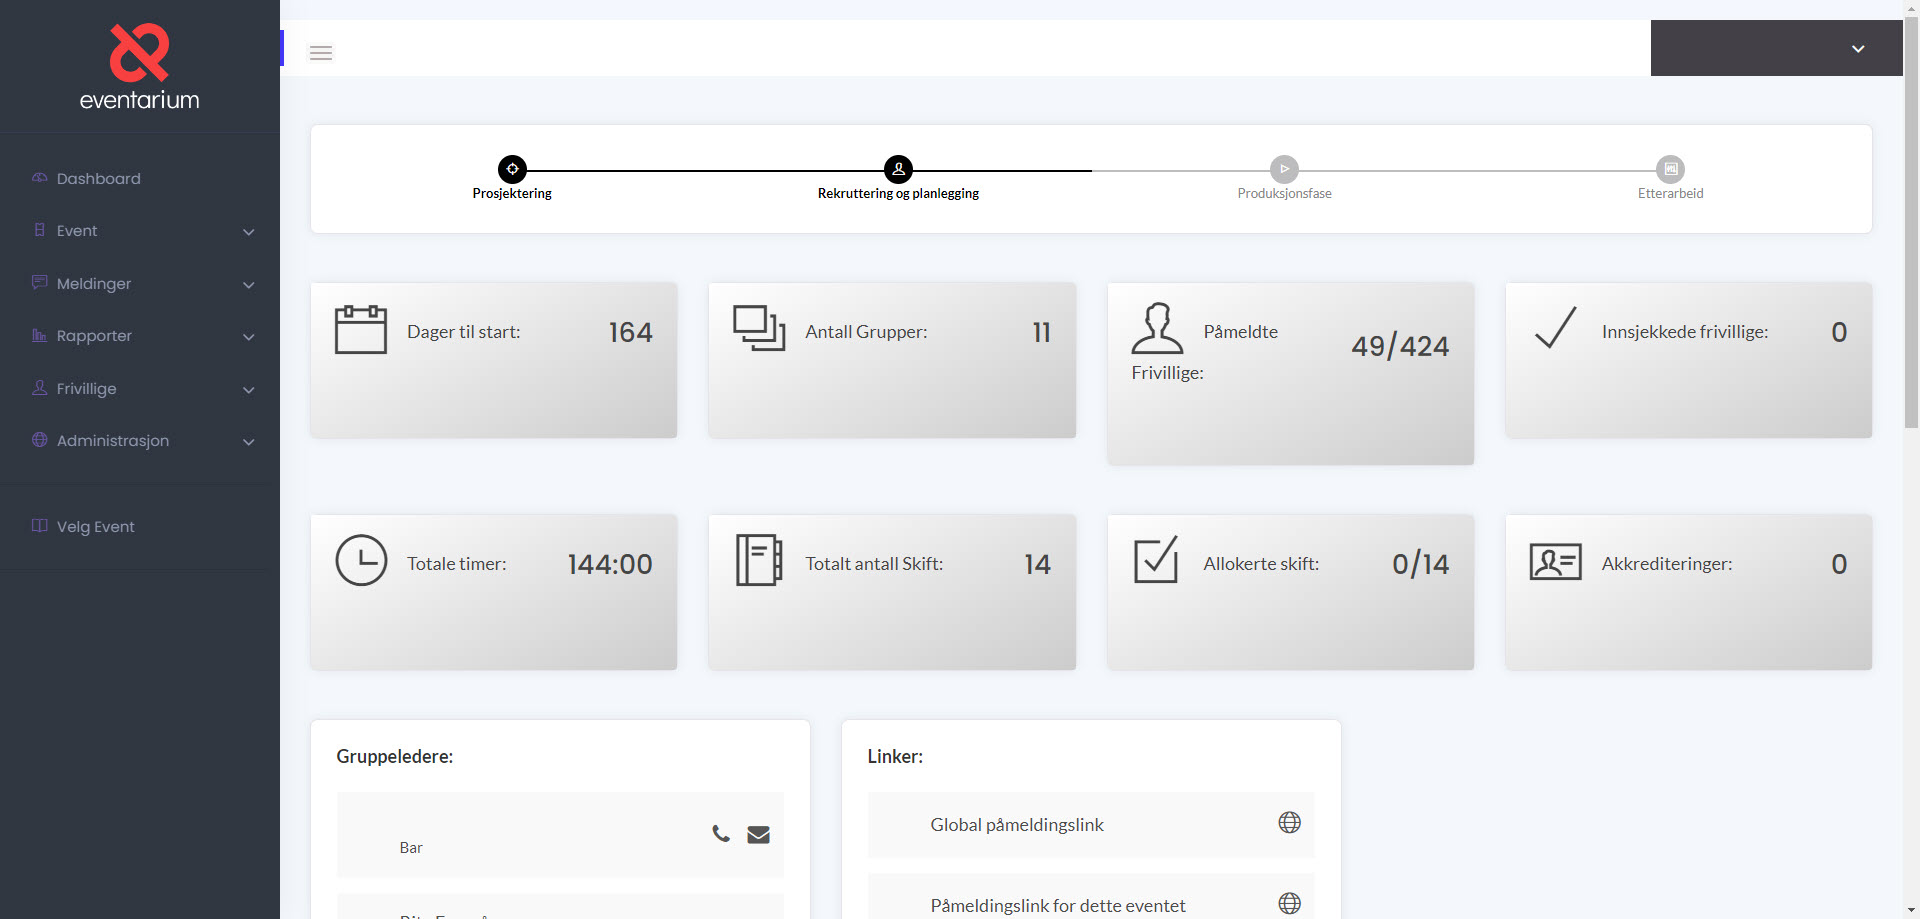Open the Global påmeldingslink link
This screenshot has width=1920, height=919.
click(1016, 825)
